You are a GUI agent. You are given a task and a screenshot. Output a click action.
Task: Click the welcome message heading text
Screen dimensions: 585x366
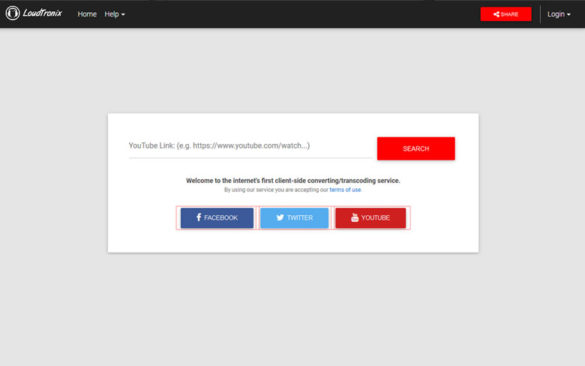tap(293, 181)
